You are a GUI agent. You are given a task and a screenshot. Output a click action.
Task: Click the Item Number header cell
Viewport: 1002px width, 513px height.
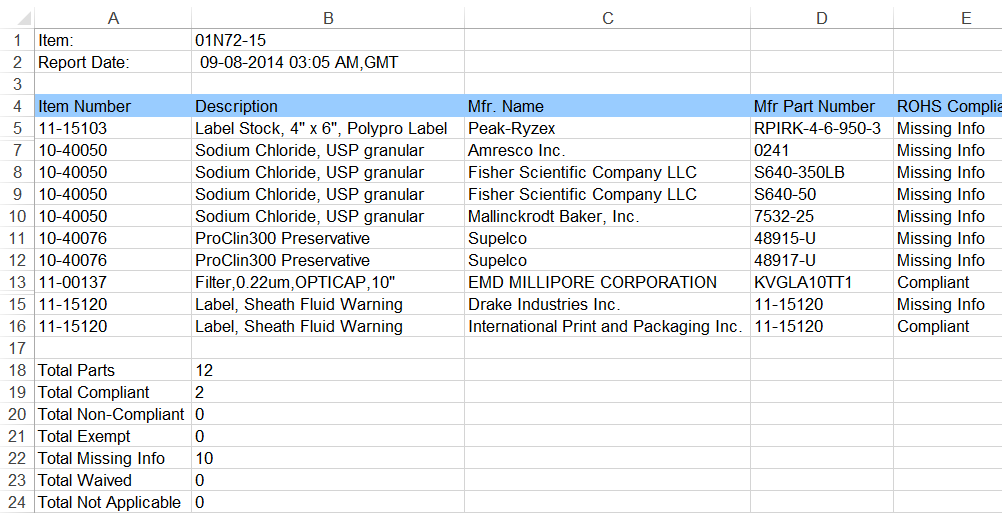coord(113,106)
